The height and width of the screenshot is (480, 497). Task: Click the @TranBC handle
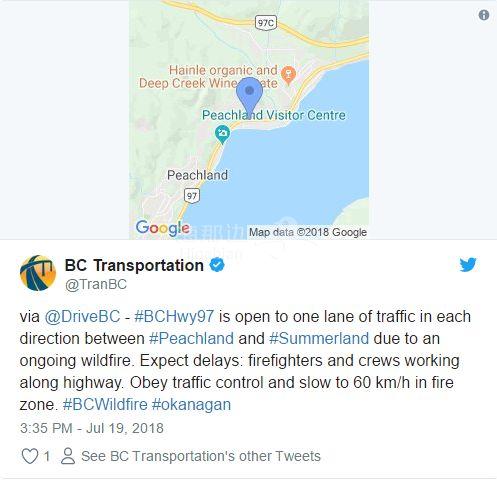point(96,285)
